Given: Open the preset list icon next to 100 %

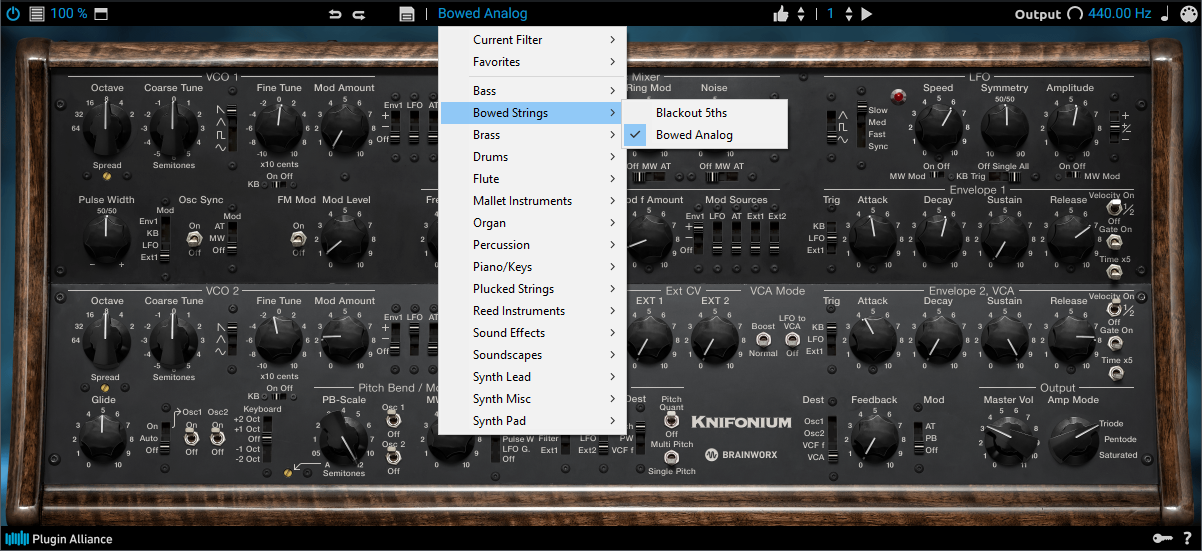Looking at the screenshot, I should pos(37,14).
